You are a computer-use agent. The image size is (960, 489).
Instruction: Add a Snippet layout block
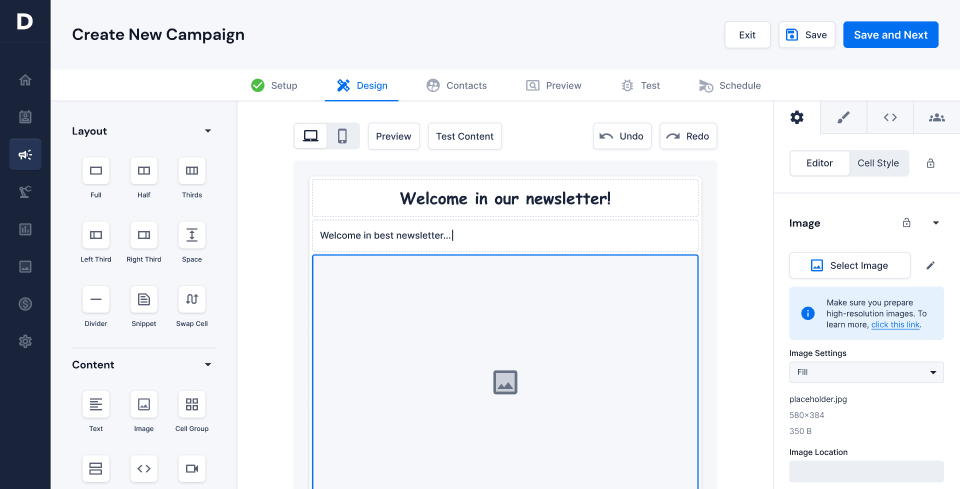[x=144, y=299]
